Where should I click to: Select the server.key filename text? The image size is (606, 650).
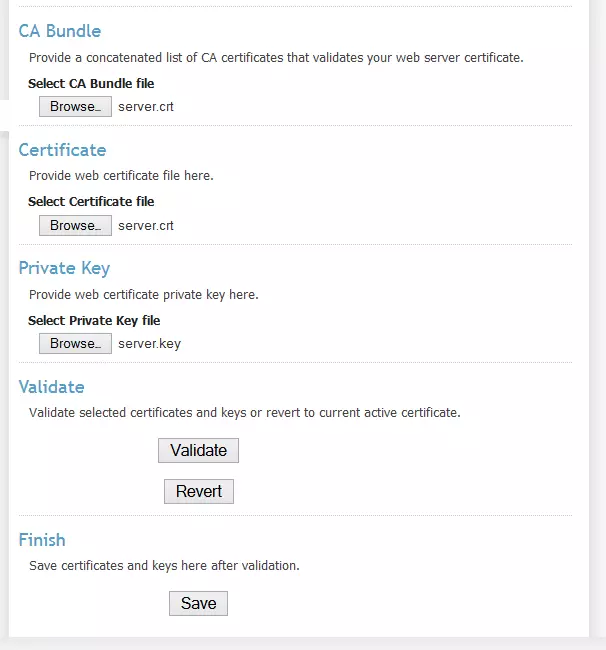[149, 344]
